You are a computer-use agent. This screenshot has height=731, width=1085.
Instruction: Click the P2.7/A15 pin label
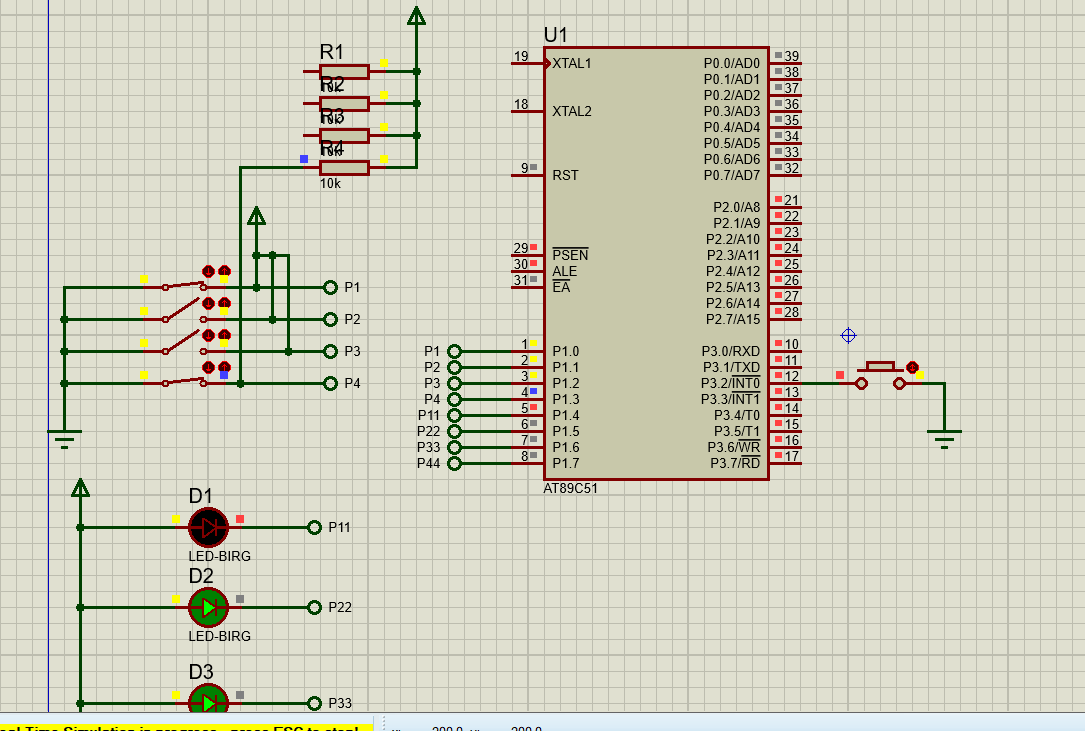[733, 320]
